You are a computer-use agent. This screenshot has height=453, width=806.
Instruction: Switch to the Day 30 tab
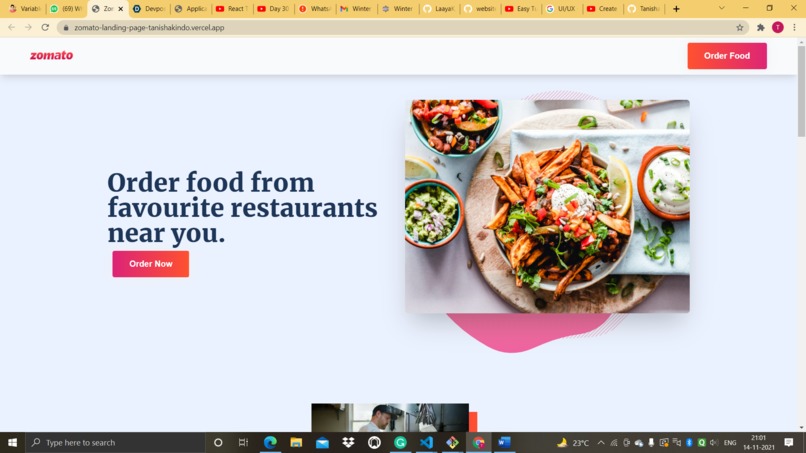273,9
